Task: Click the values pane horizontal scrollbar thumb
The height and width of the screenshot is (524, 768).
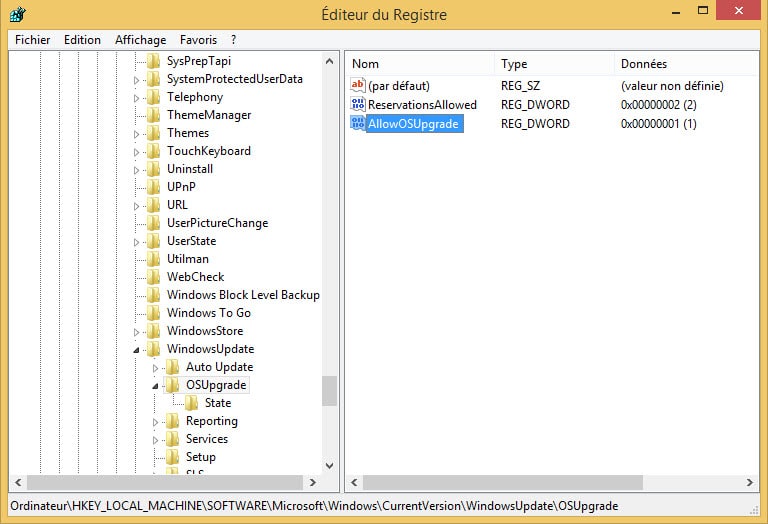Action: 503,482
